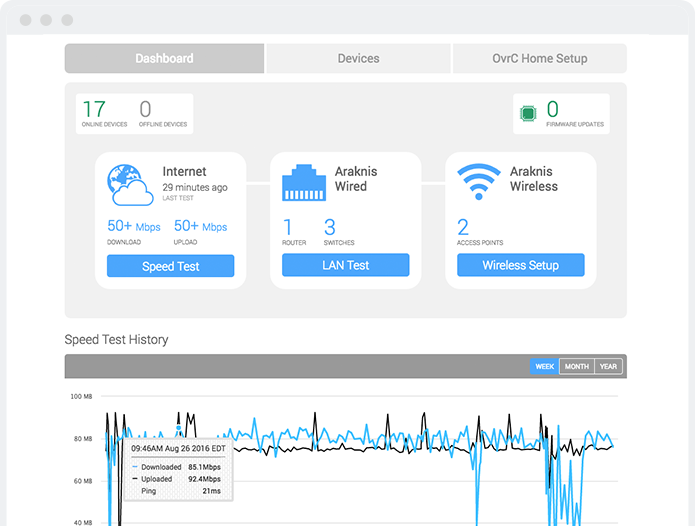Click the Internet globe and cloud icon

click(130, 185)
